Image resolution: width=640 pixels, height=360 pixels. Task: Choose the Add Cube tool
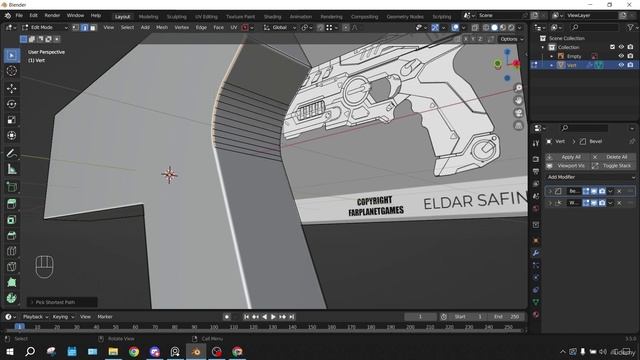[12, 187]
